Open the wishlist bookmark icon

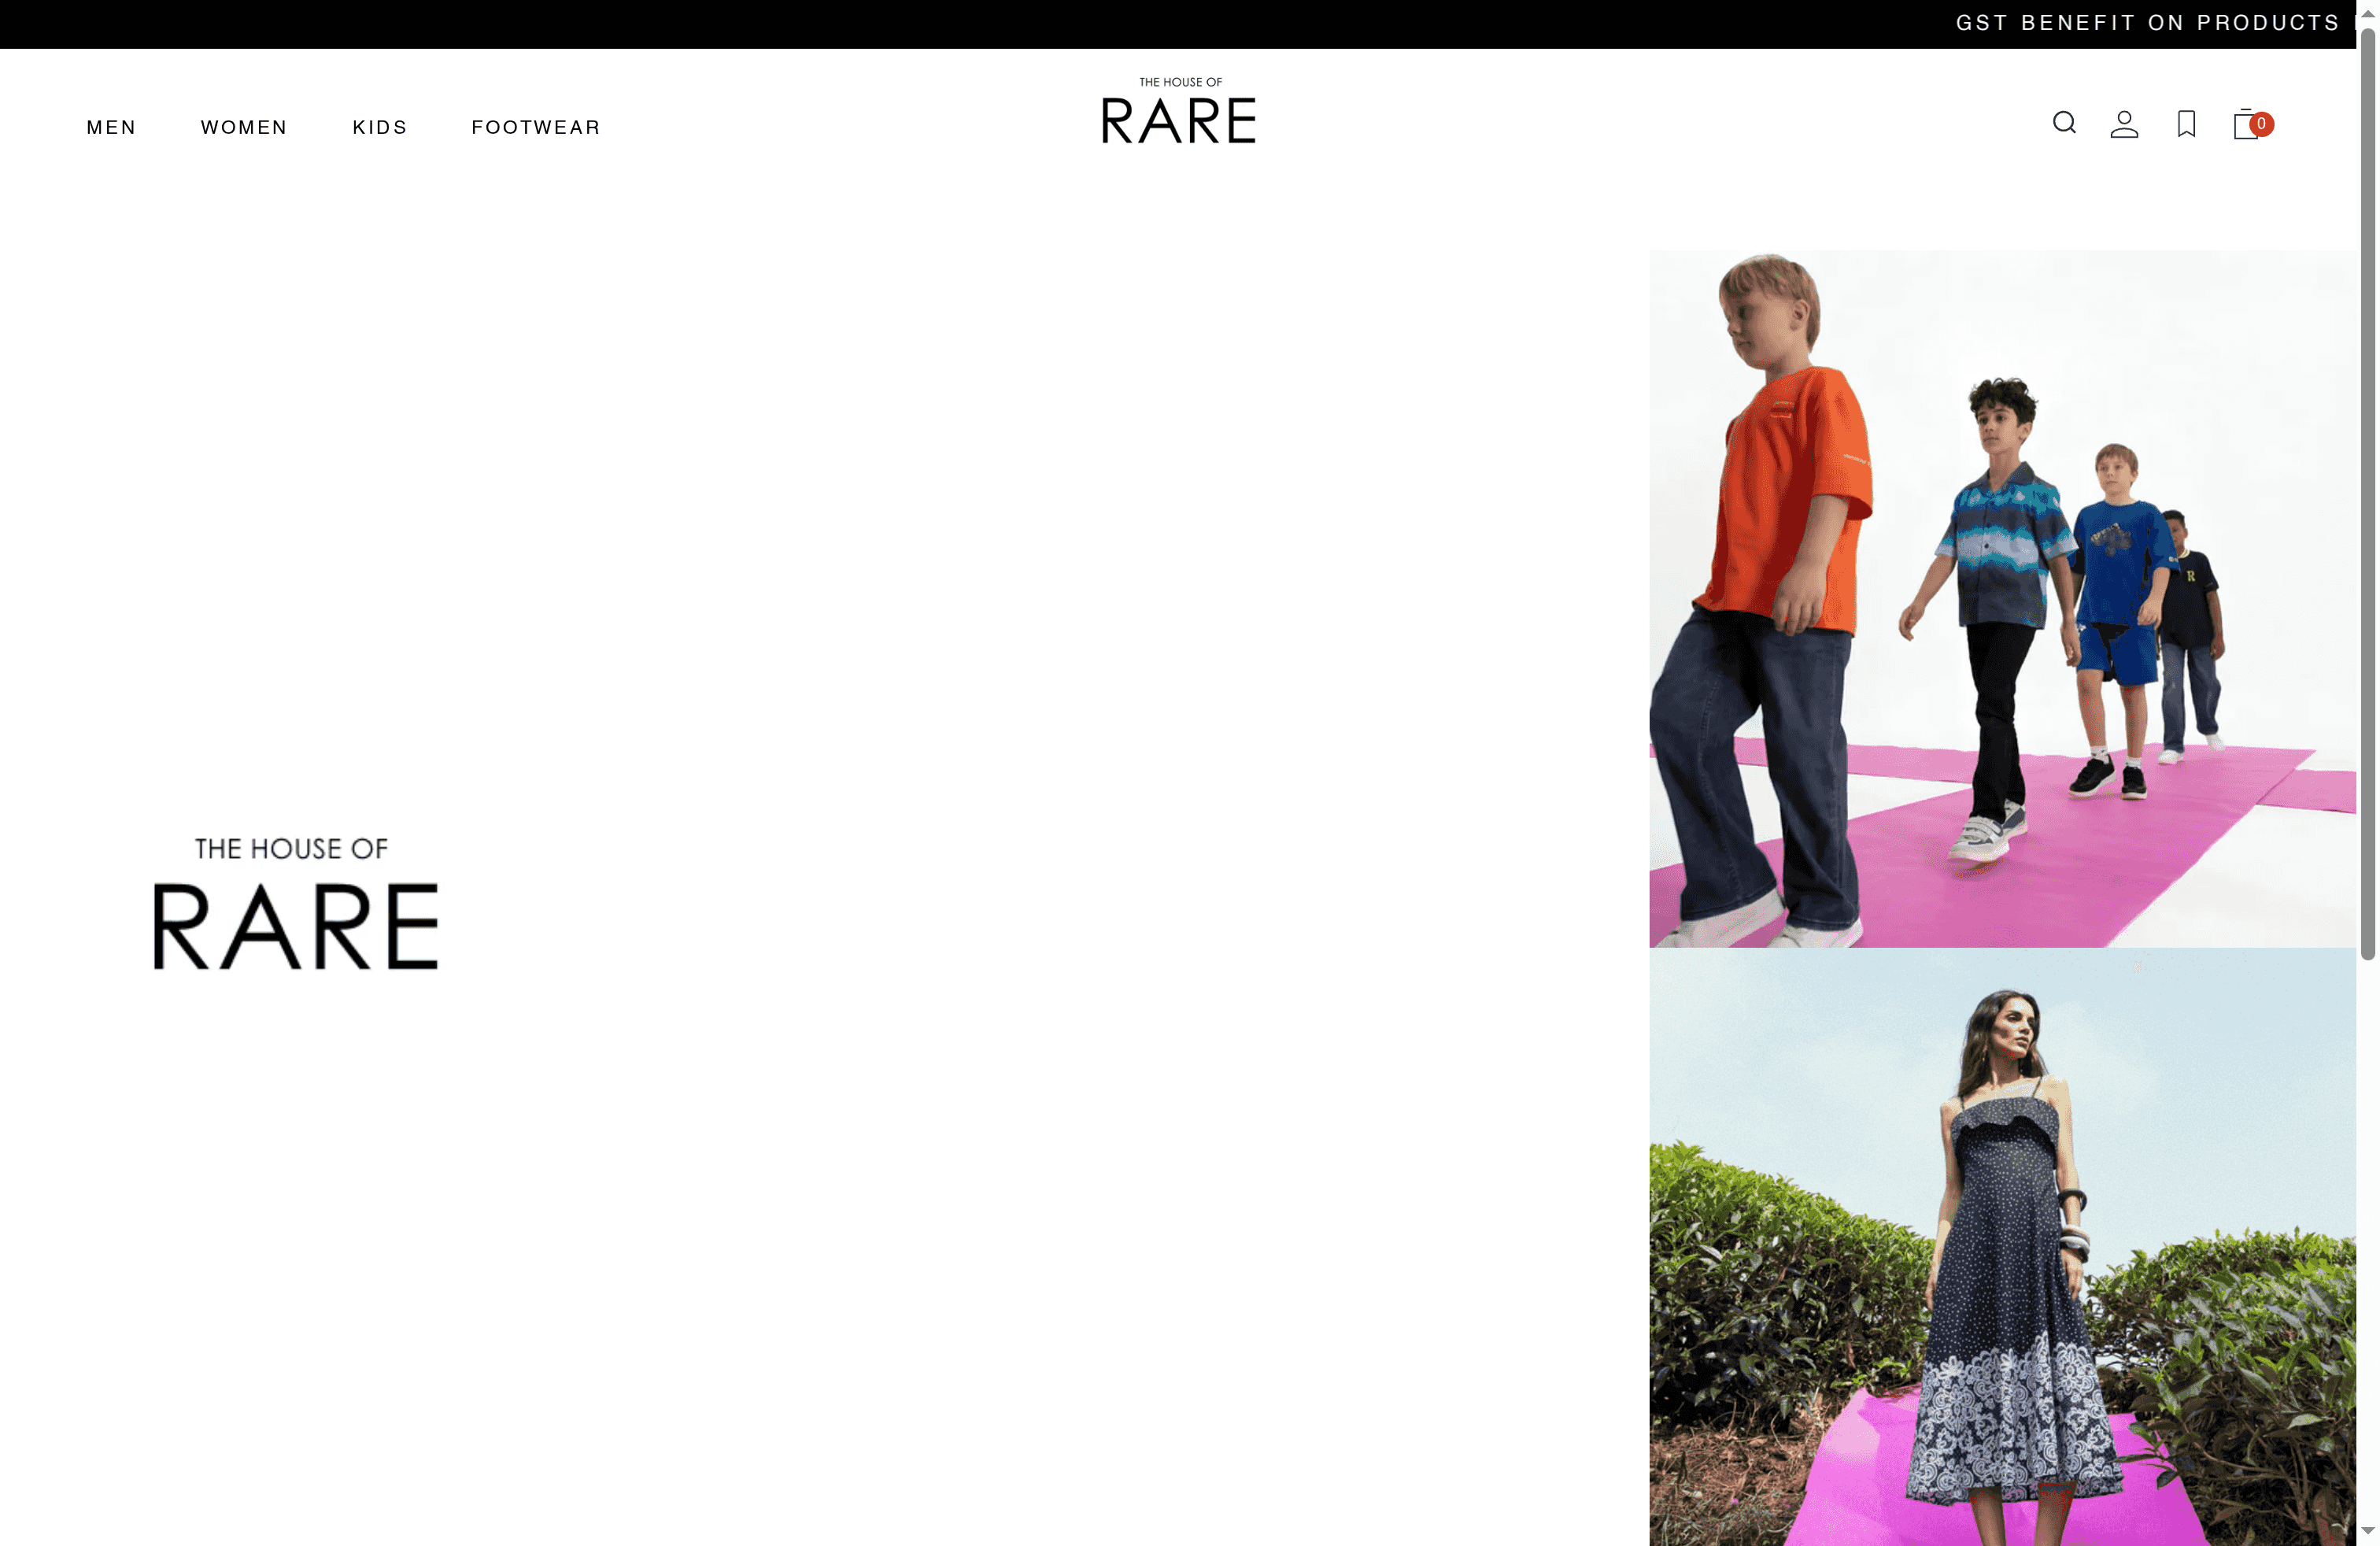pyautogui.click(x=2186, y=124)
